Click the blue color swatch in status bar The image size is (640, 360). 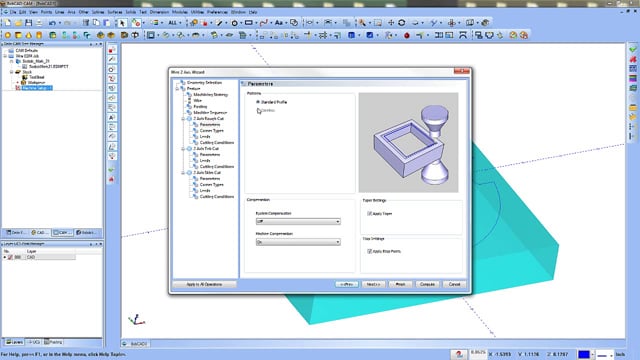coord(584,354)
